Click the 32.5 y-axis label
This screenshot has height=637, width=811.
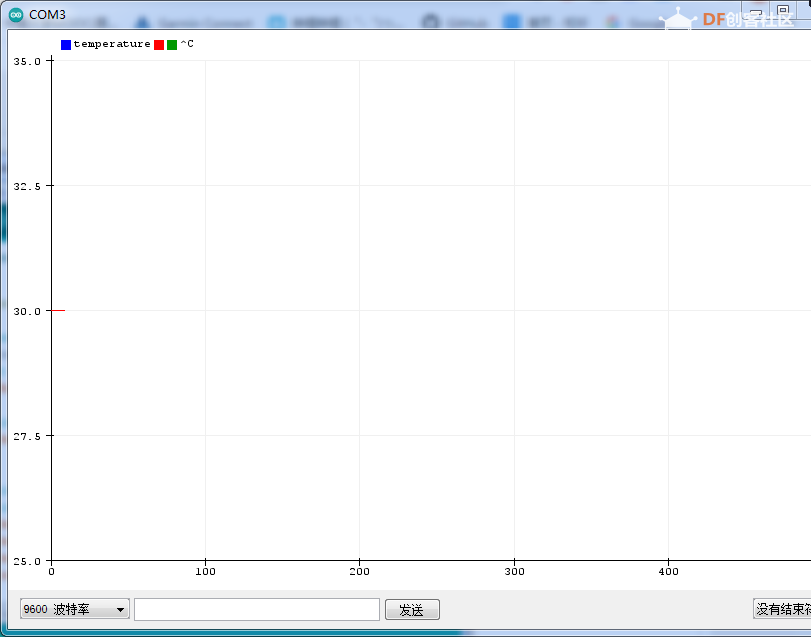pos(27,186)
